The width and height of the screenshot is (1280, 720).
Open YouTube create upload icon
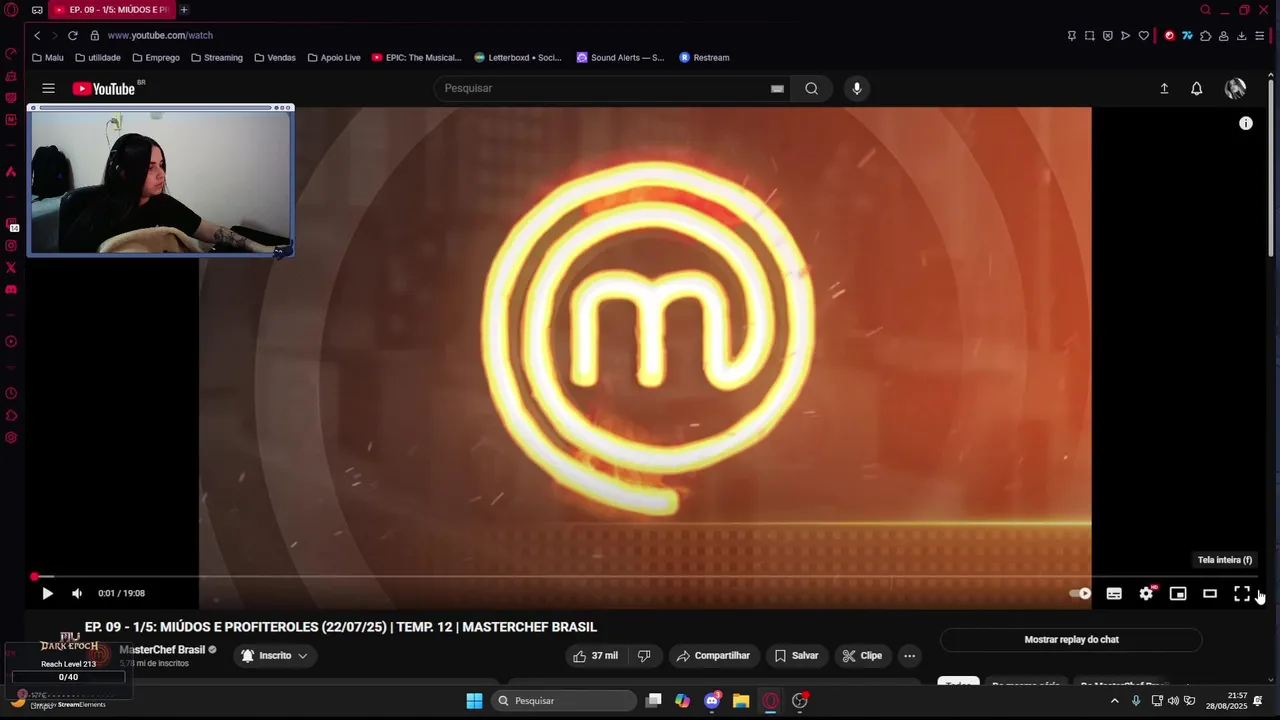[x=1164, y=88]
